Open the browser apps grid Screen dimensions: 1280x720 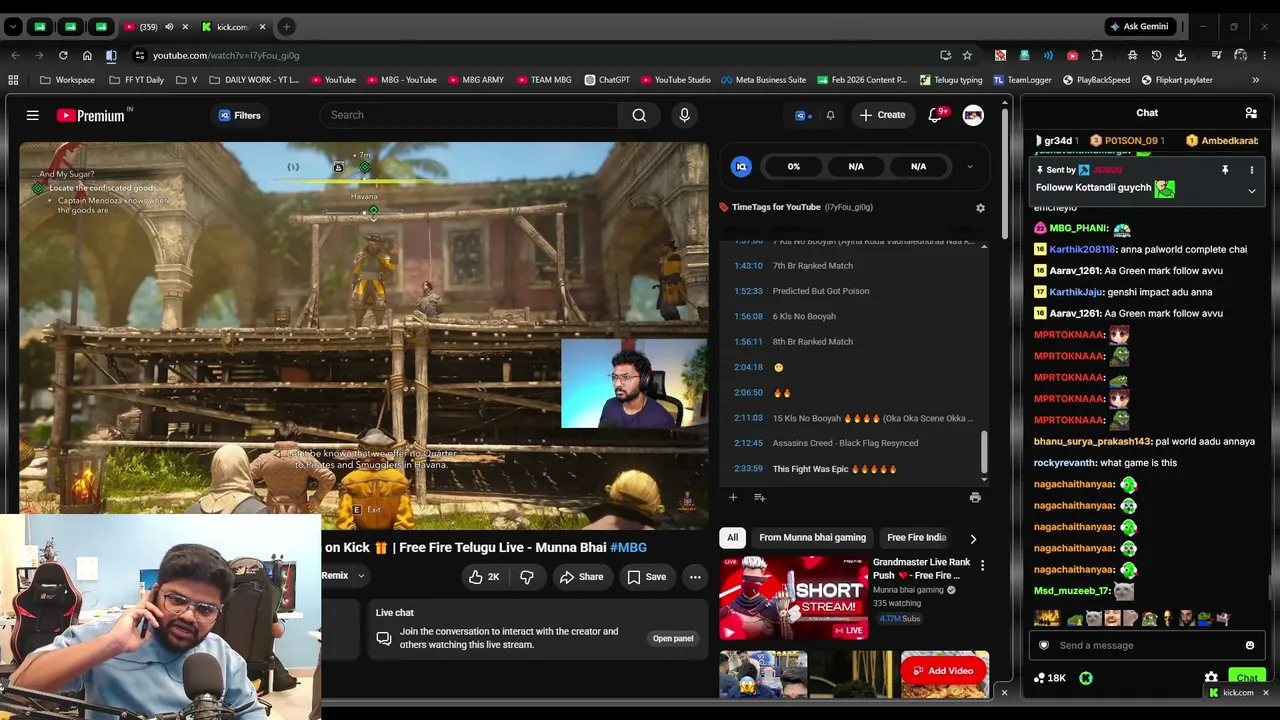(13, 80)
